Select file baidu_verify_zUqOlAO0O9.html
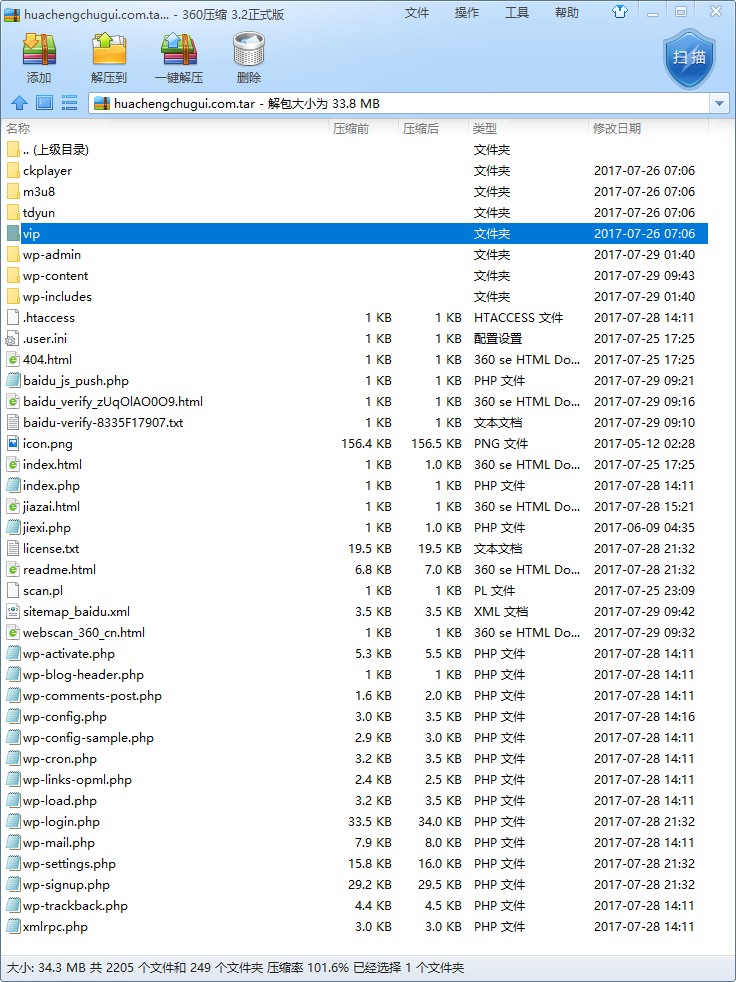The width and height of the screenshot is (736, 982). pyautogui.click(x=355, y=401)
